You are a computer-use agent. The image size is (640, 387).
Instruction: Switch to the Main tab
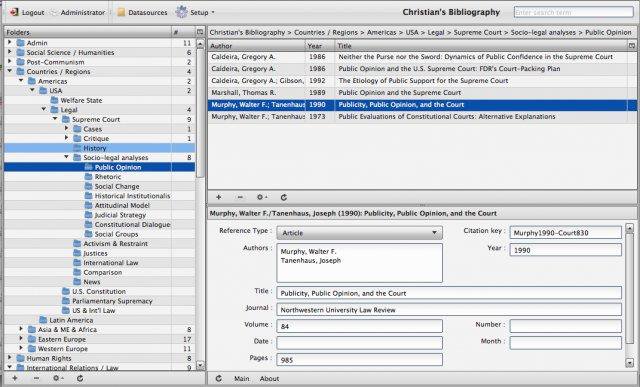[x=242, y=378]
